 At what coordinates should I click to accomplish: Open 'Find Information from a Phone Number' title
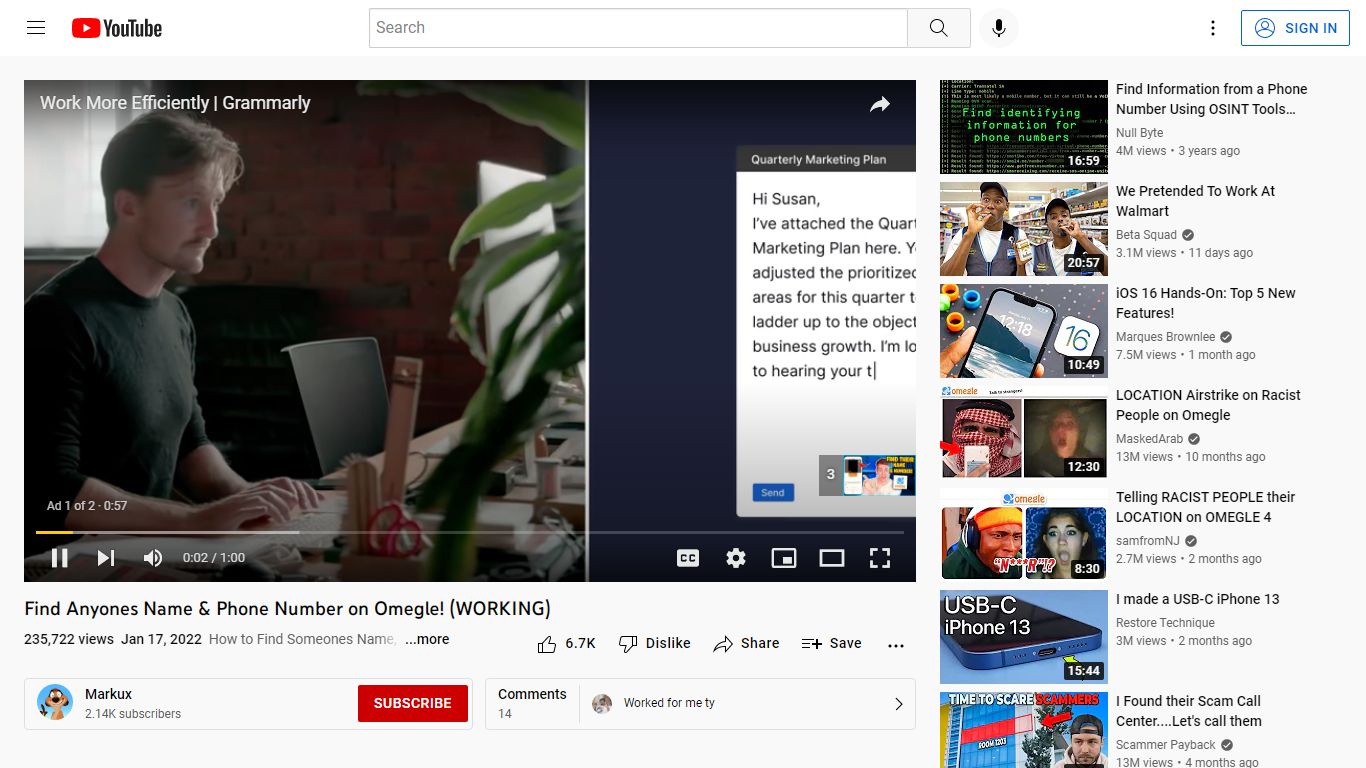pyautogui.click(x=1211, y=99)
